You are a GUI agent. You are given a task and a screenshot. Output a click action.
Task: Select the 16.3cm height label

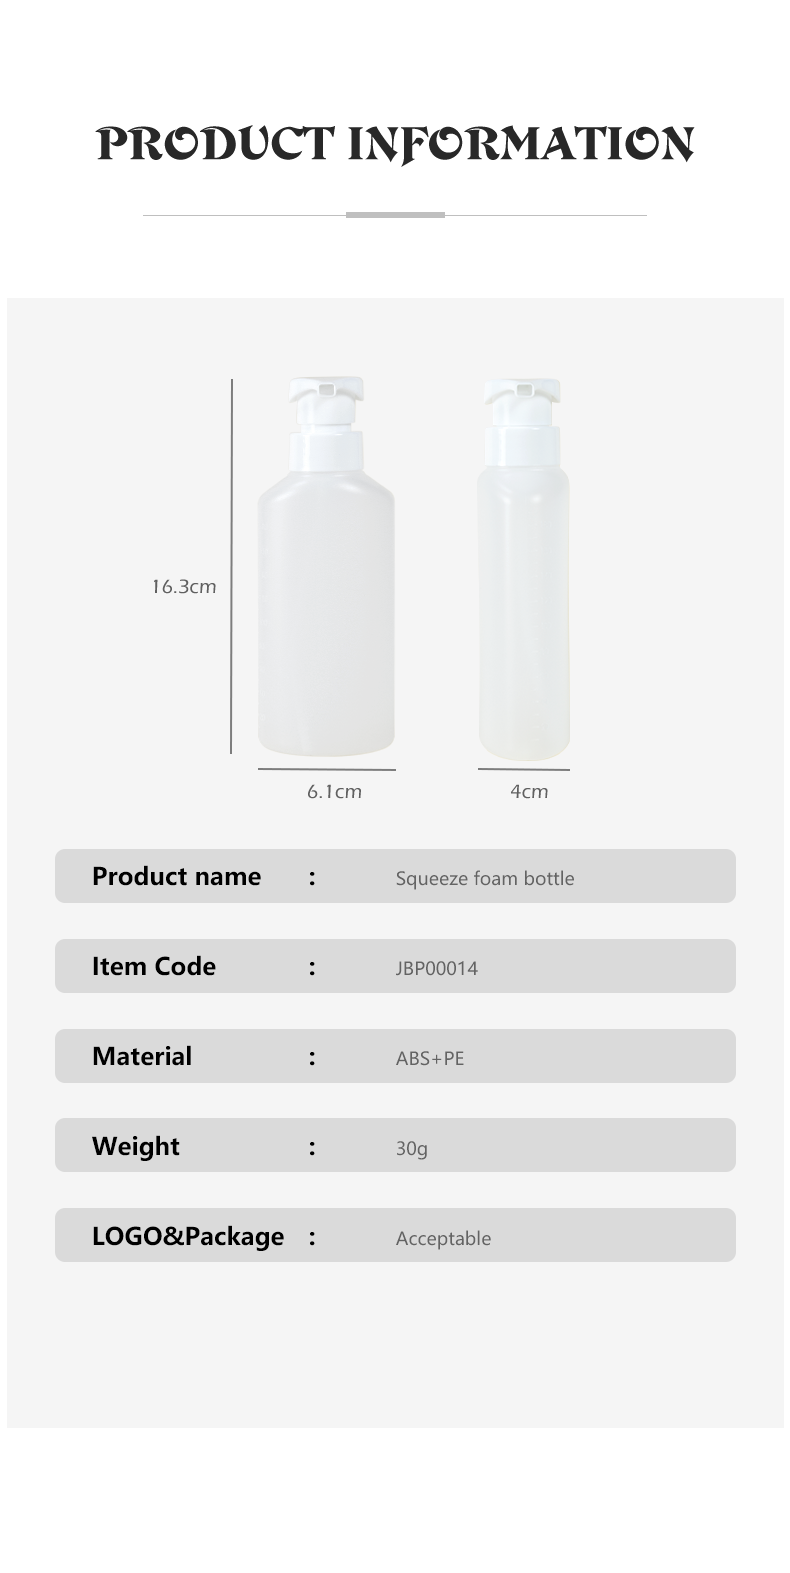[184, 587]
